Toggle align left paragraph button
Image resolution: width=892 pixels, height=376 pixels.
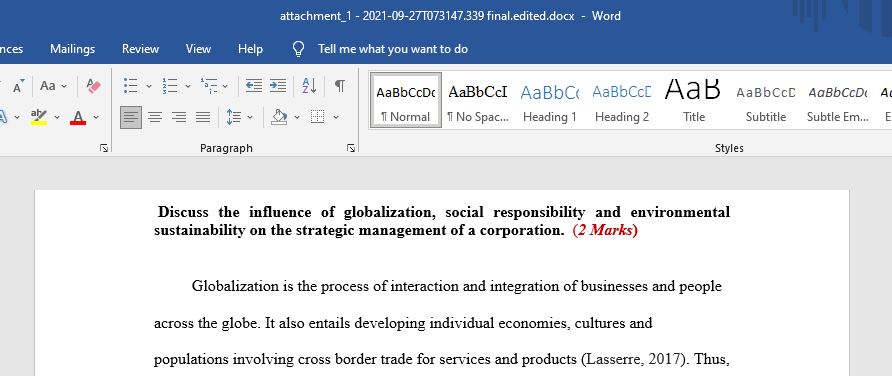[131, 117]
